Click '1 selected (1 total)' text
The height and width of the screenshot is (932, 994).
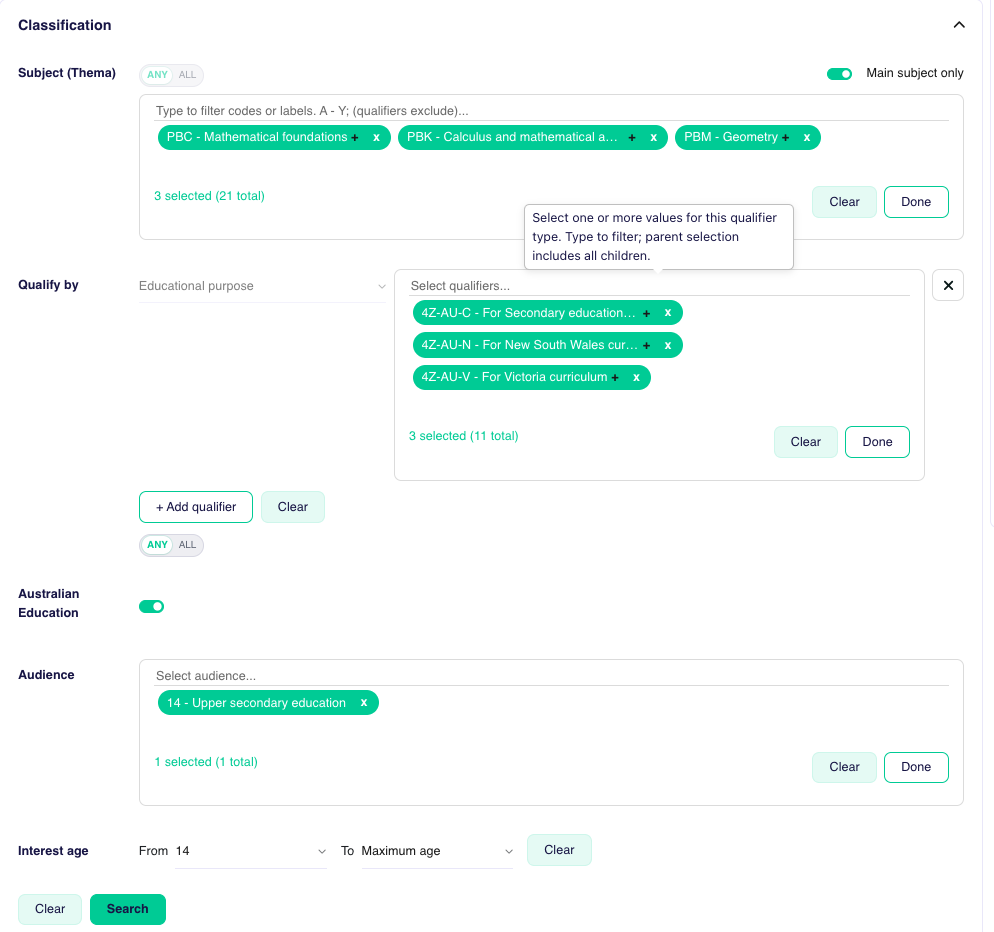pyautogui.click(x=206, y=762)
